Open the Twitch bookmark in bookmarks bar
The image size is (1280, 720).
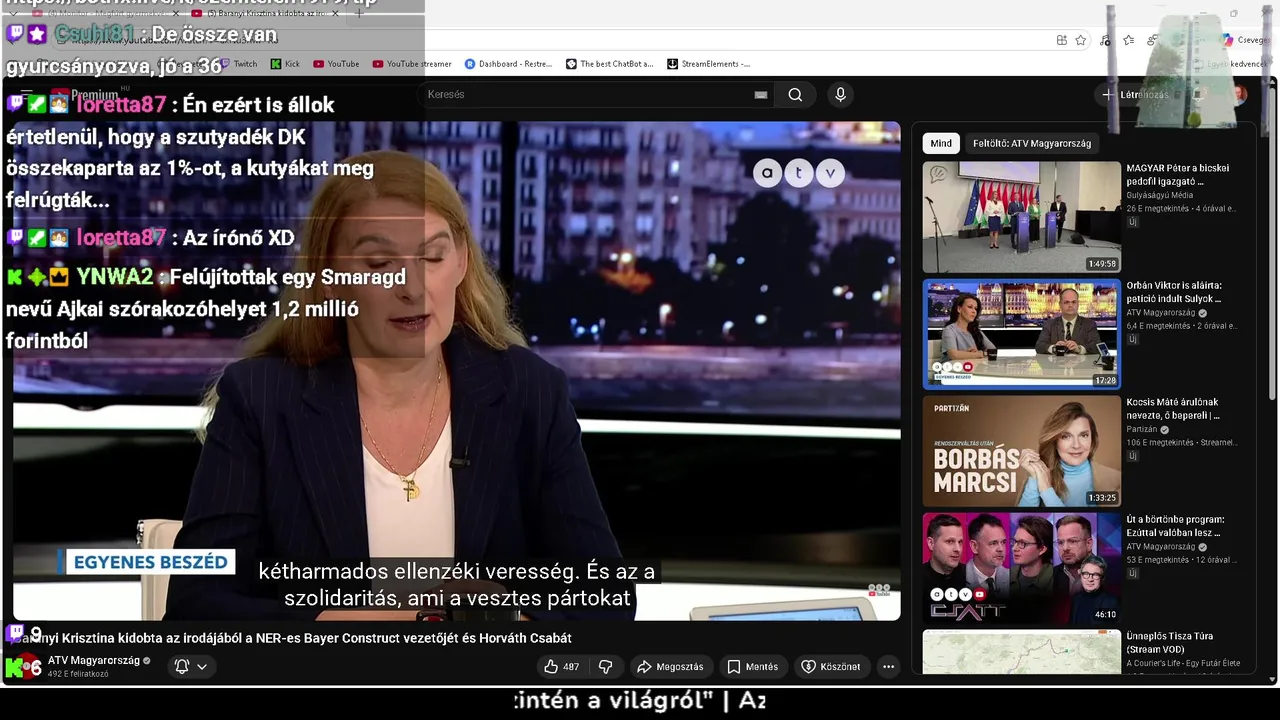(238, 64)
